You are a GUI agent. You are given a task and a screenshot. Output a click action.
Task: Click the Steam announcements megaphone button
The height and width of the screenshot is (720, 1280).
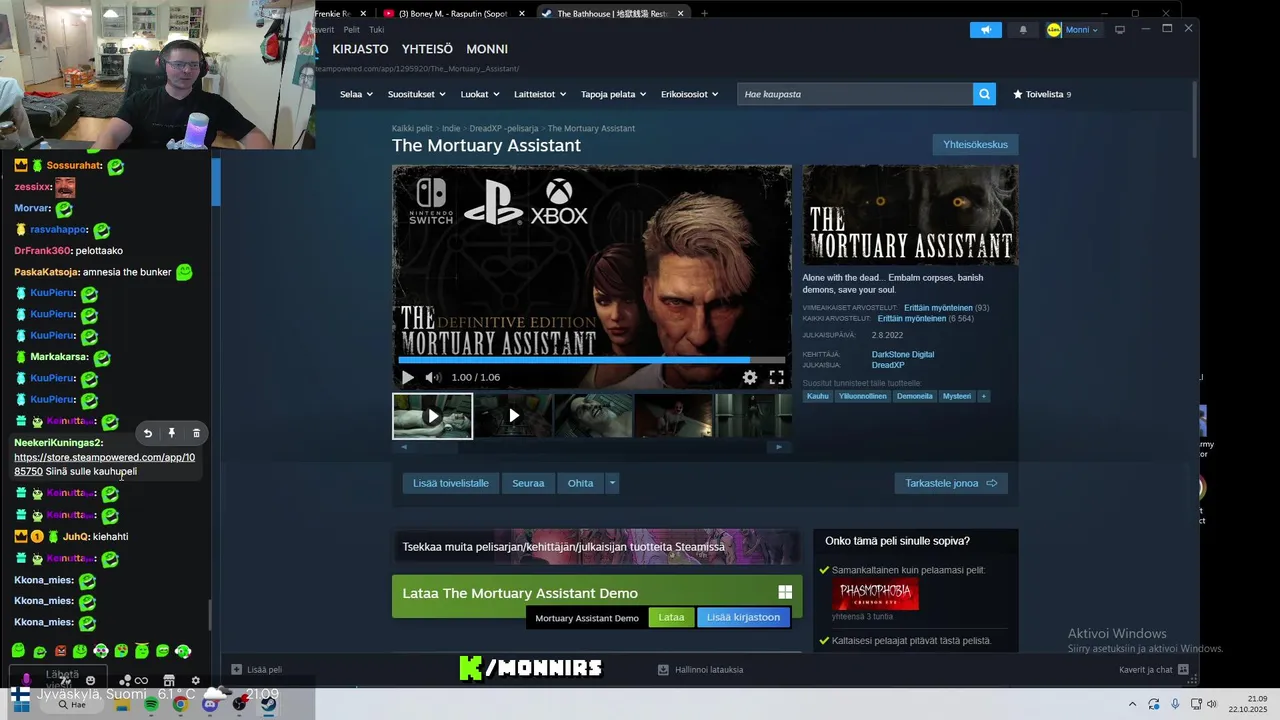(985, 30)
